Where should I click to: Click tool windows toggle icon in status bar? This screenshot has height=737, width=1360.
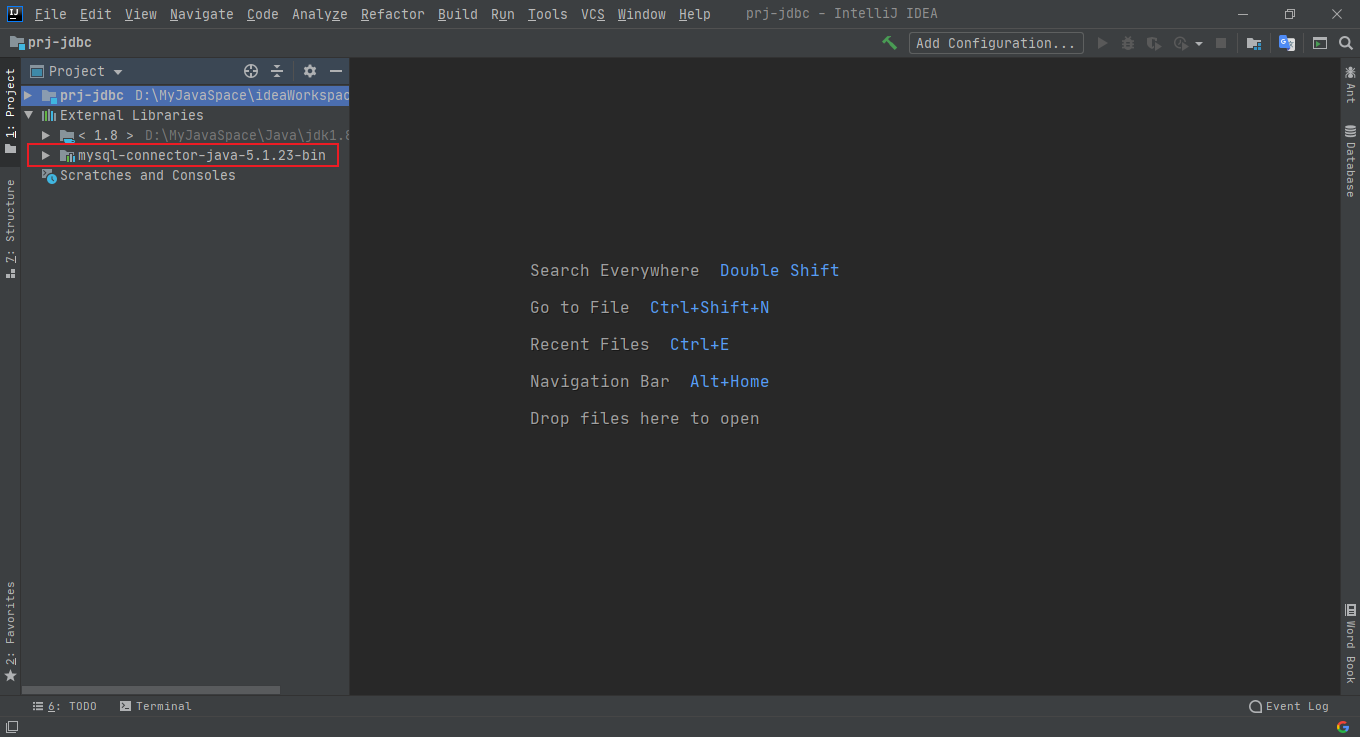coord(10,727)
